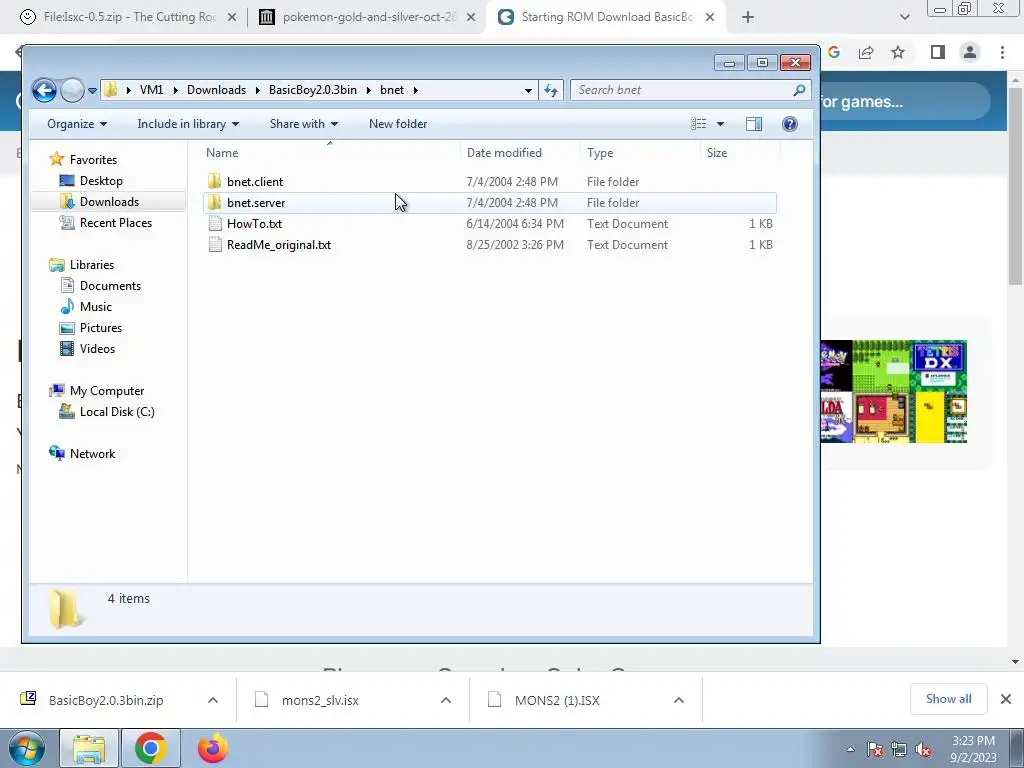Screen dimensions: 1024x768
Task: Bookmark this page with the star
Action: pyautogui.click(x=898, y=52)
